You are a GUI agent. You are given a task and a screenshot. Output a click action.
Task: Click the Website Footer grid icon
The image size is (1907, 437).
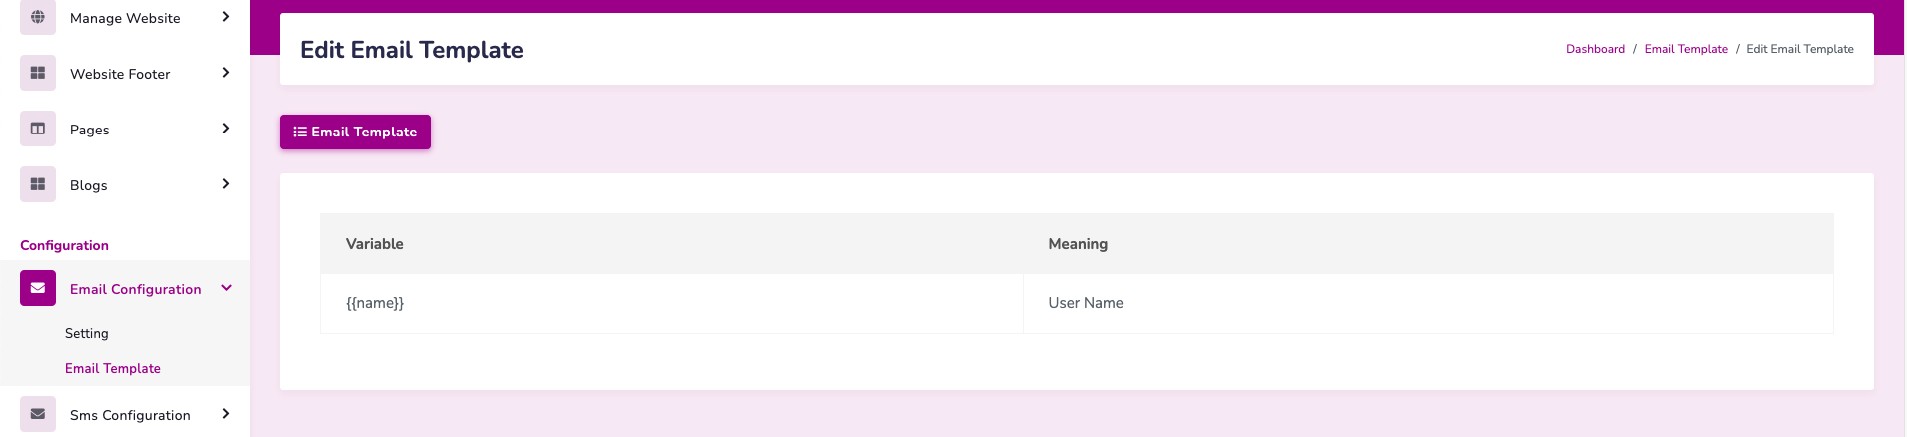click(x=38, y=73)
